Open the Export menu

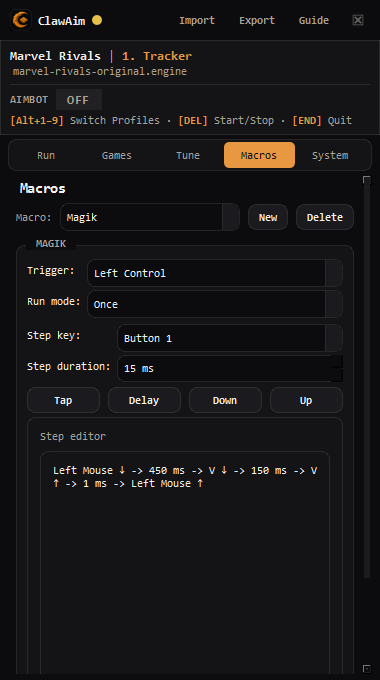coord(257,20)
